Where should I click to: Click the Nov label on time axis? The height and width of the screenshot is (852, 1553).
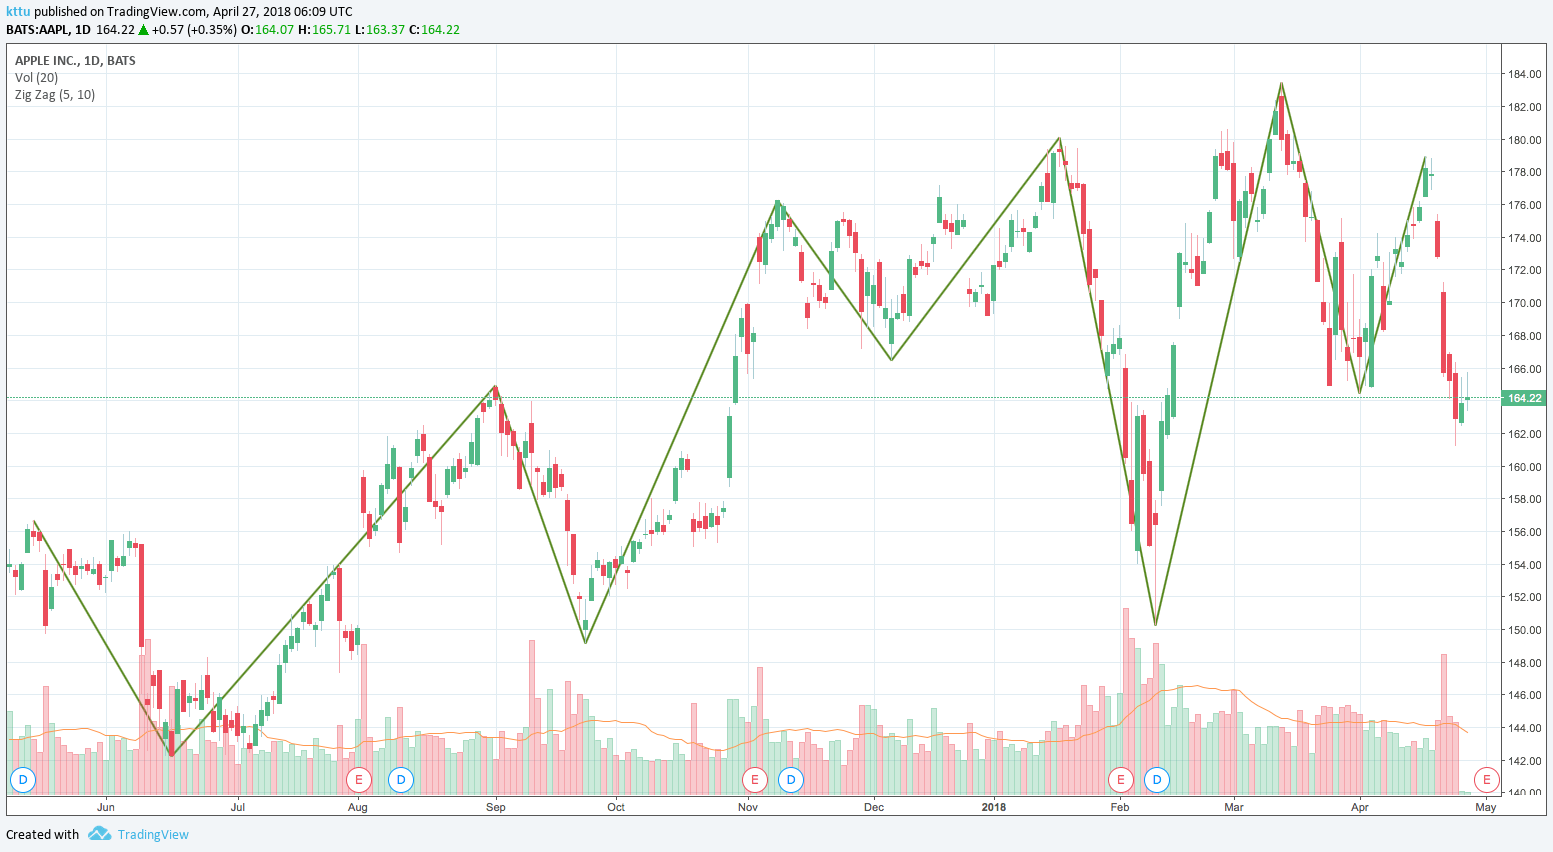[x=748, y=807]
